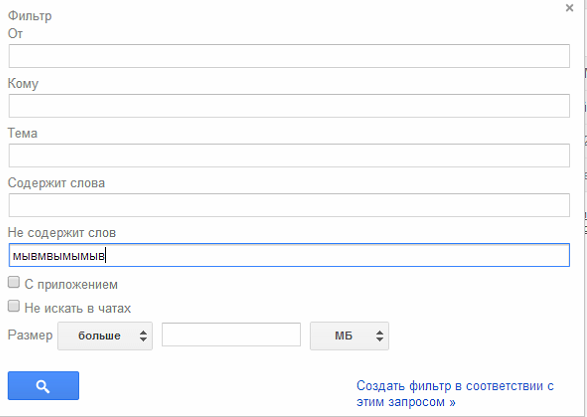The height and width of the screenshot is (417, 587).
Task: Select the 'Кому' recipient field
Action: pyautogui.click(x=289, y=106)
